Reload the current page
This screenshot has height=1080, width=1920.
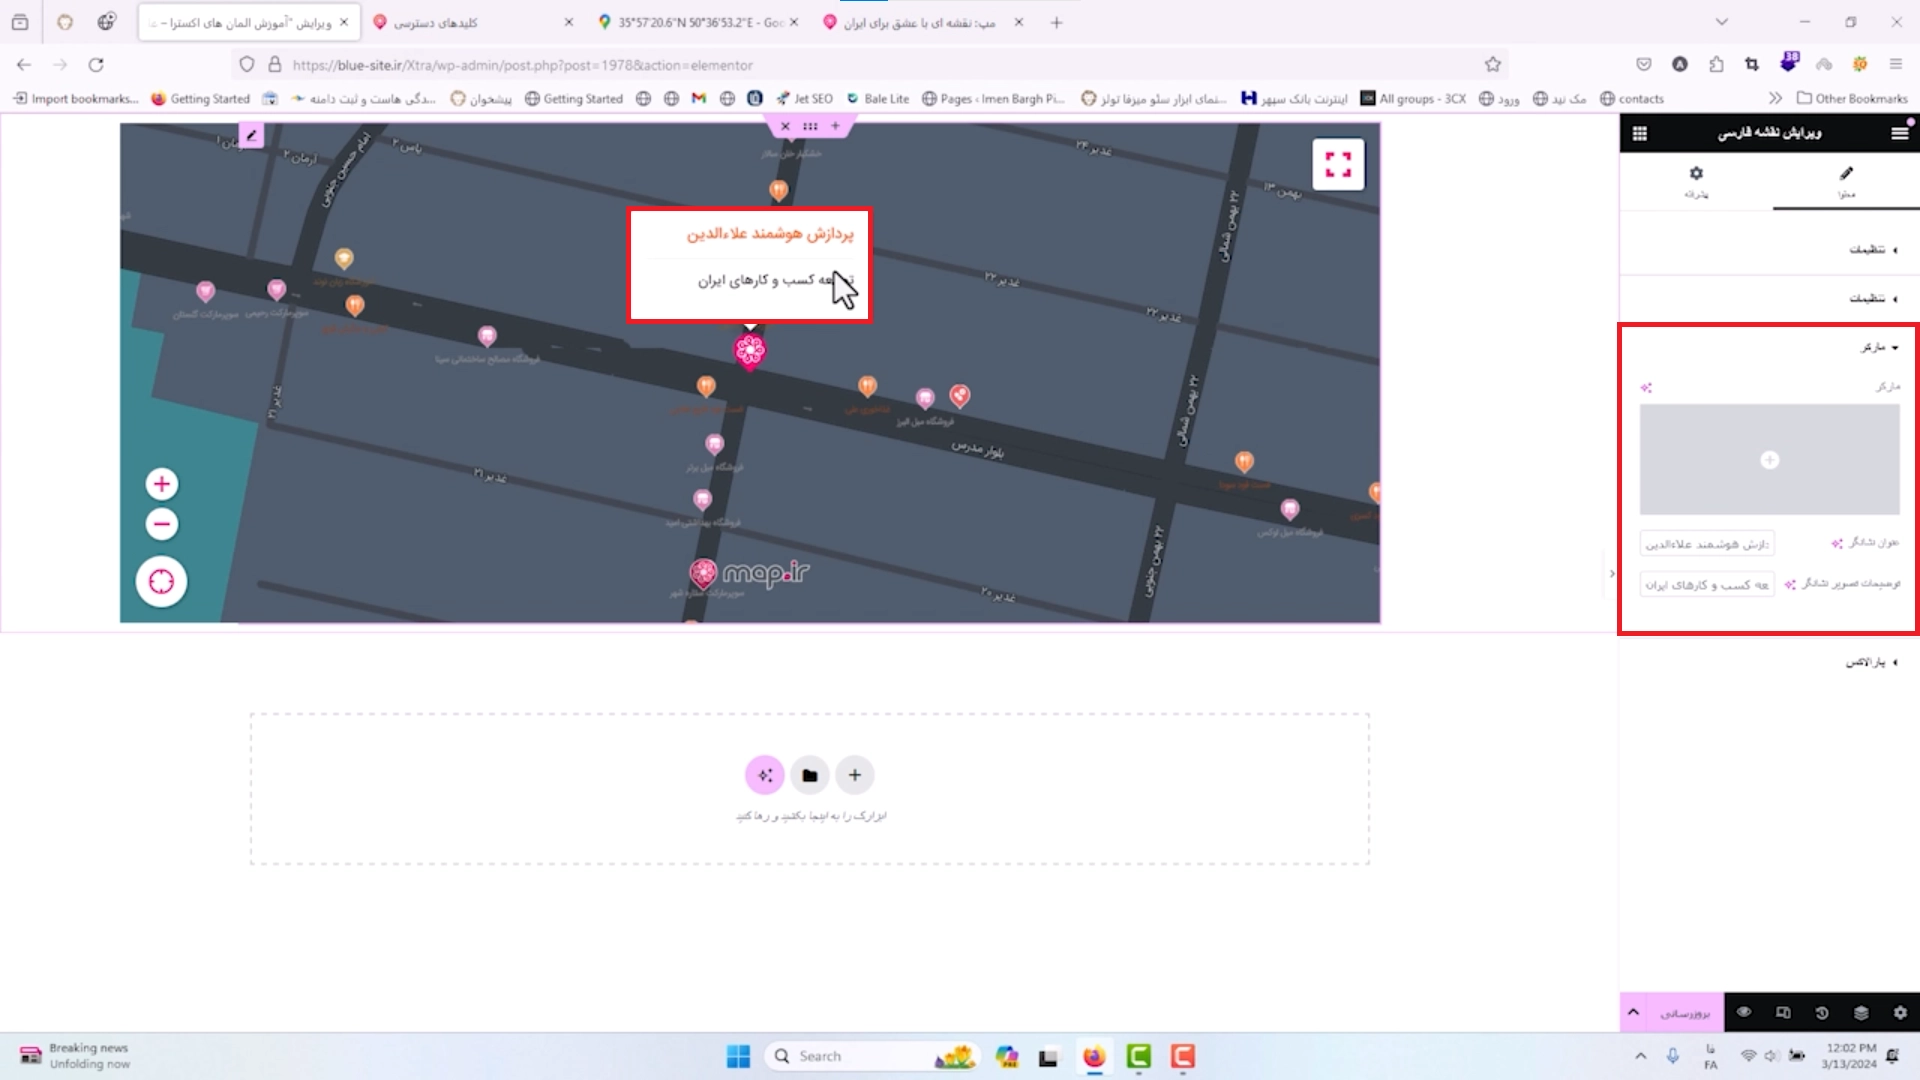tap(96, 64)
